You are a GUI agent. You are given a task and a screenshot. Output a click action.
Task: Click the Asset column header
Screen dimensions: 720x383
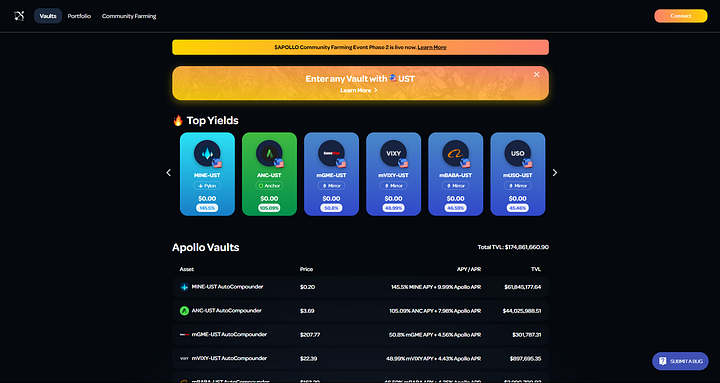click(186, 269)
